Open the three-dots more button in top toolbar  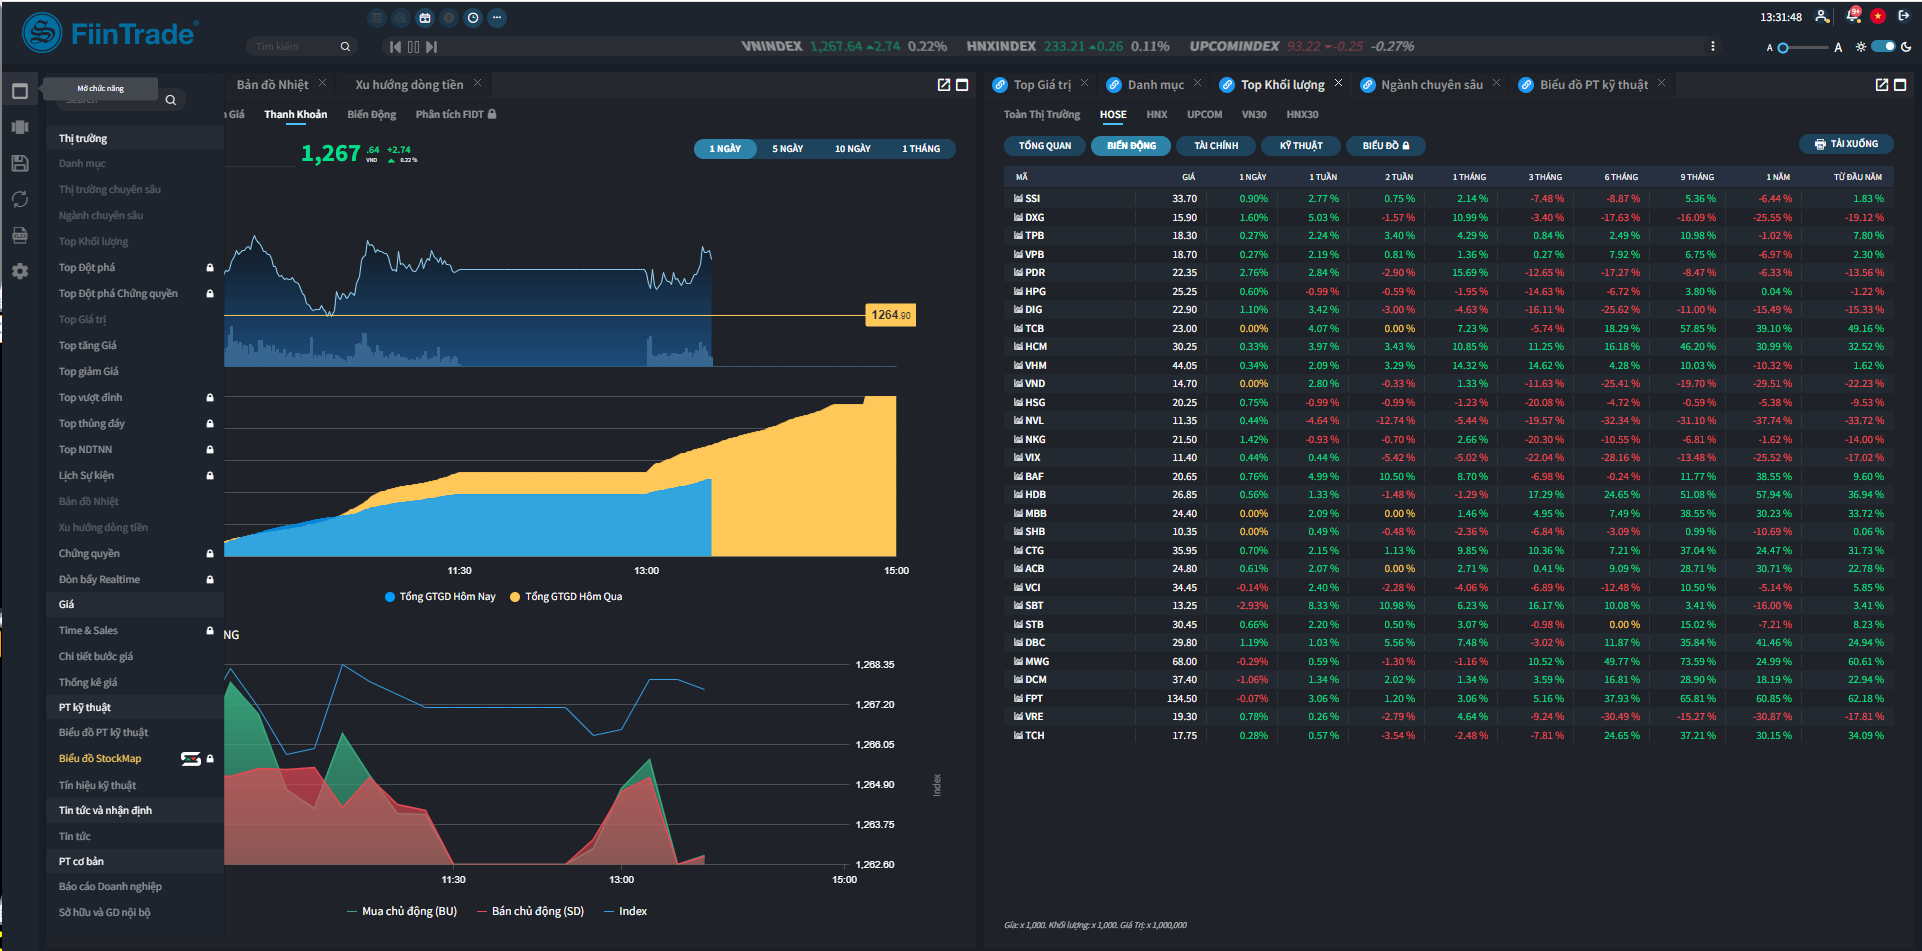coord(497,18)
